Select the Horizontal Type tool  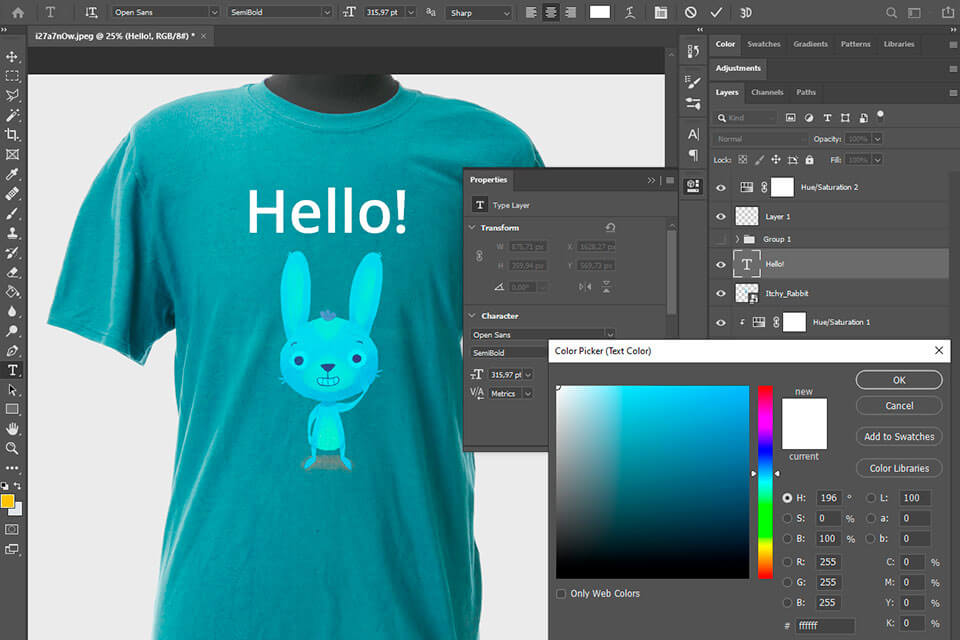pyautogui.click(x=12, y=371)
